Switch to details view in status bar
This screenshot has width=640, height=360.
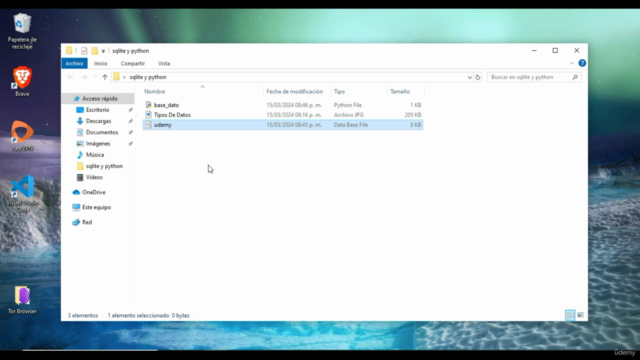coord(570,315)
